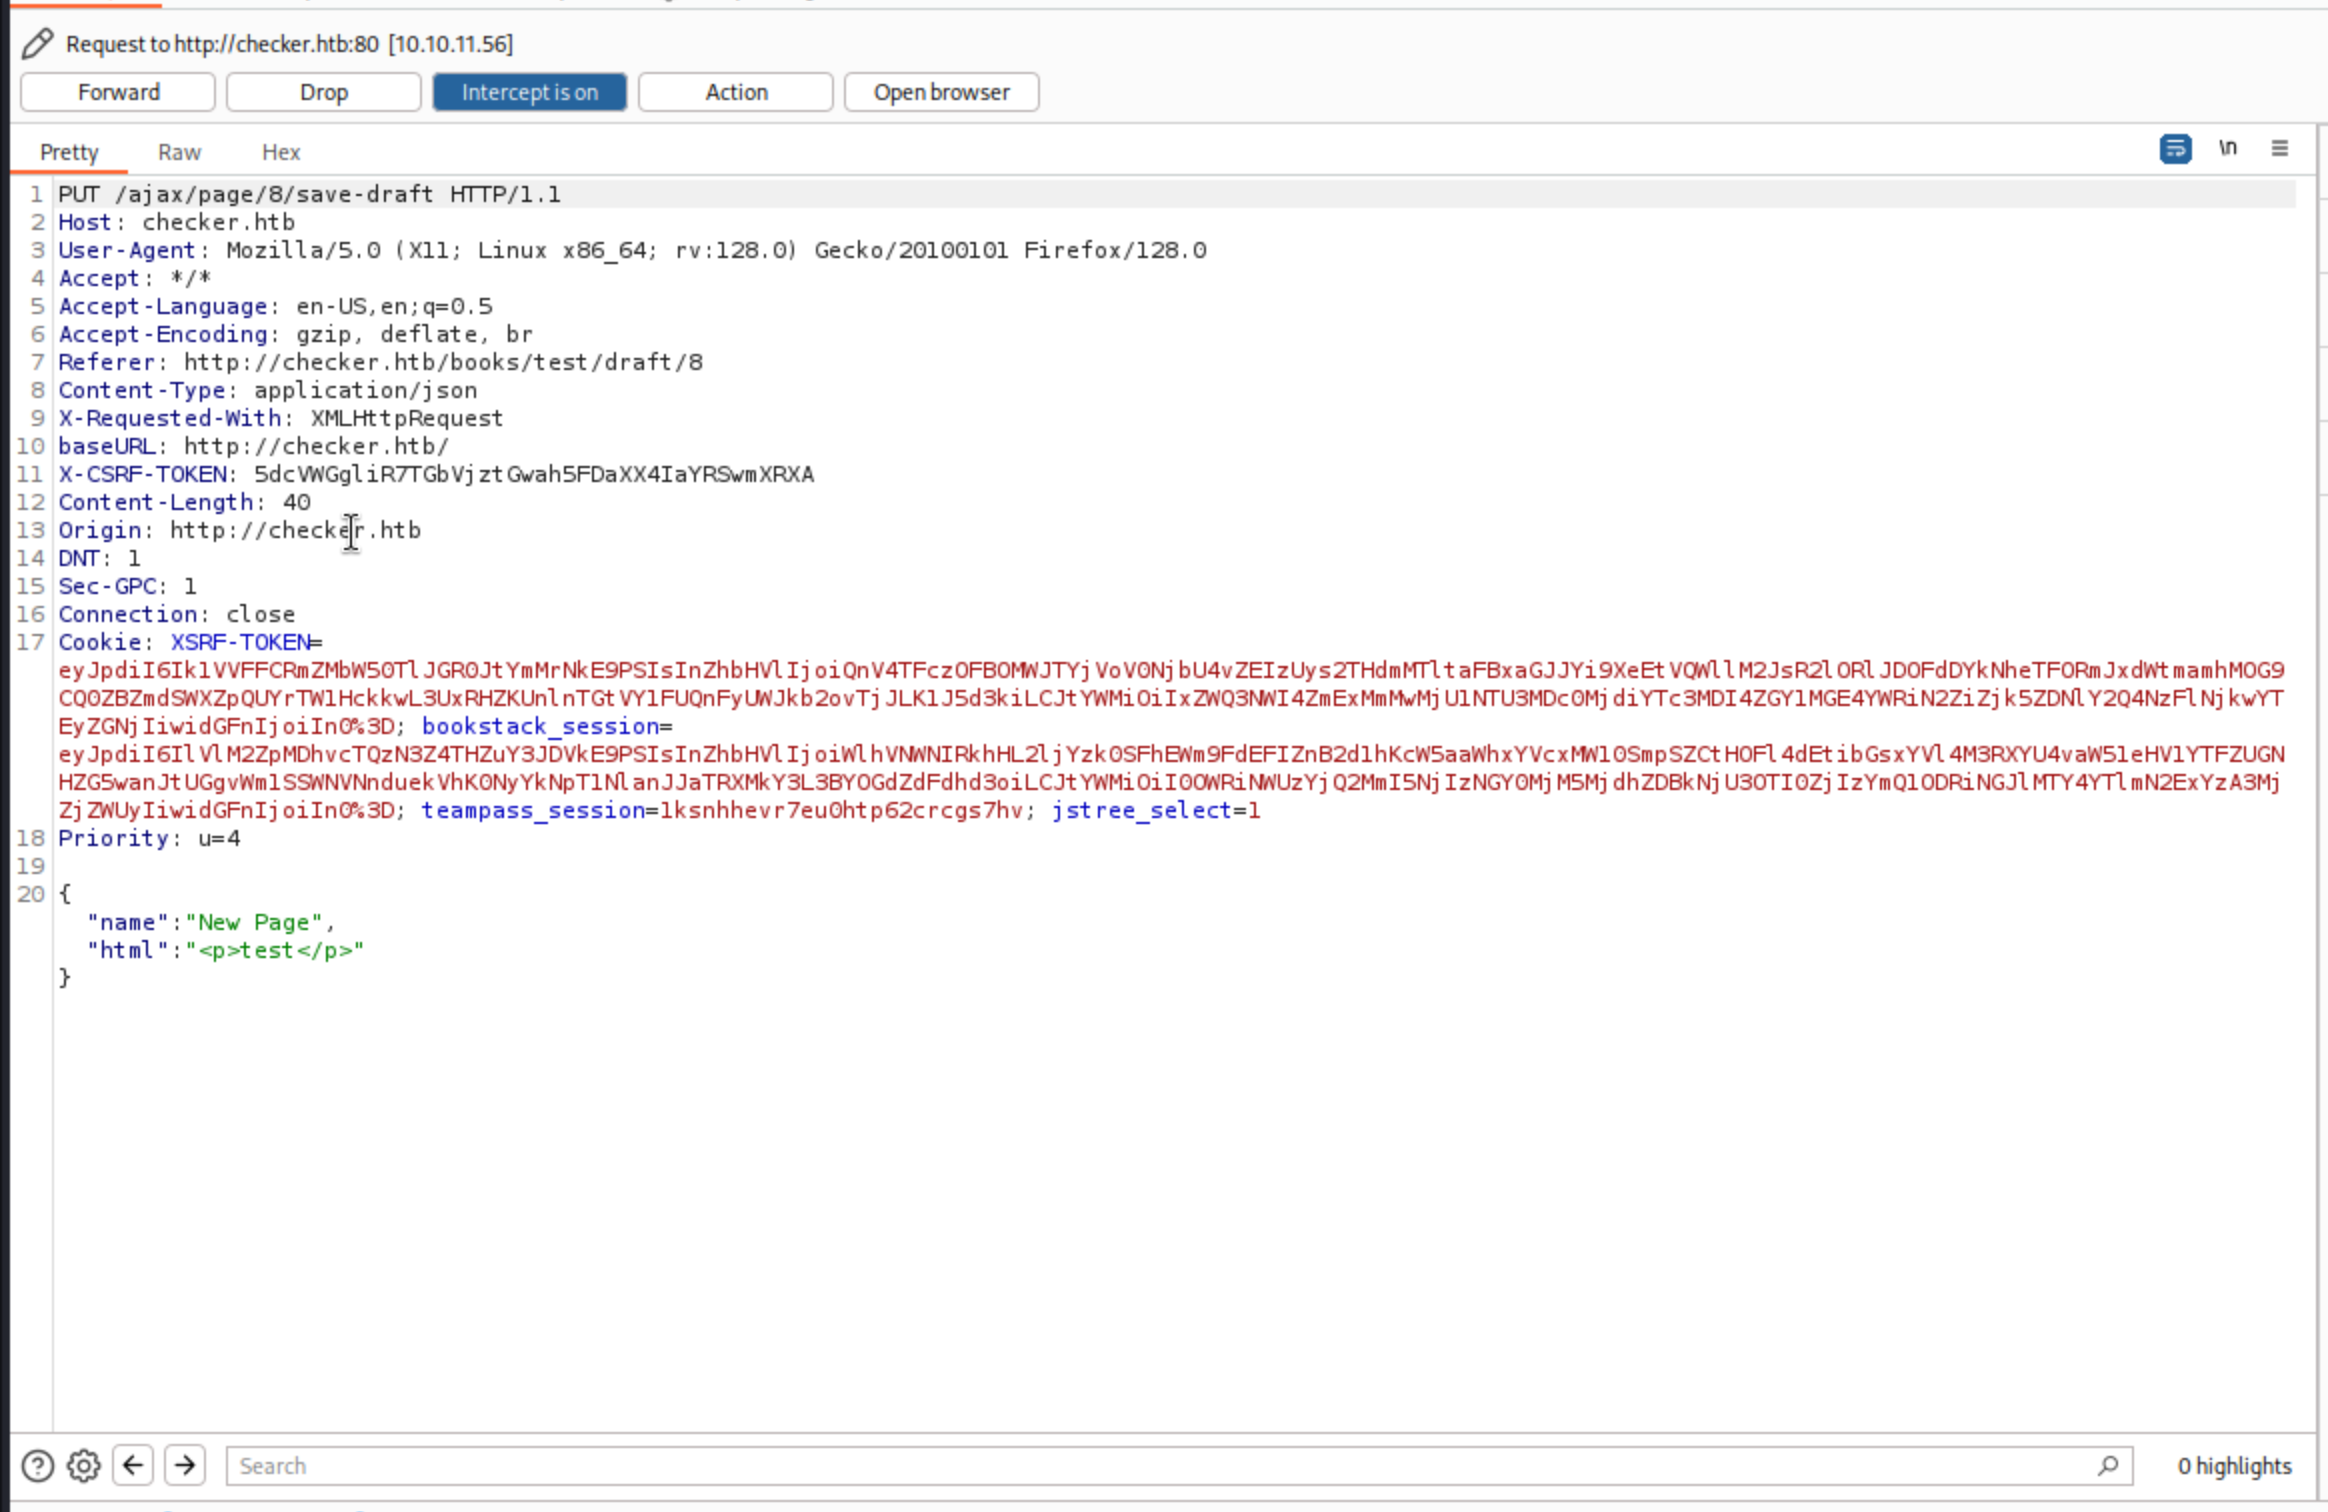Open the Action dropdown menu
This screenshot has width=2328, height=1512.
pos(735,92)
